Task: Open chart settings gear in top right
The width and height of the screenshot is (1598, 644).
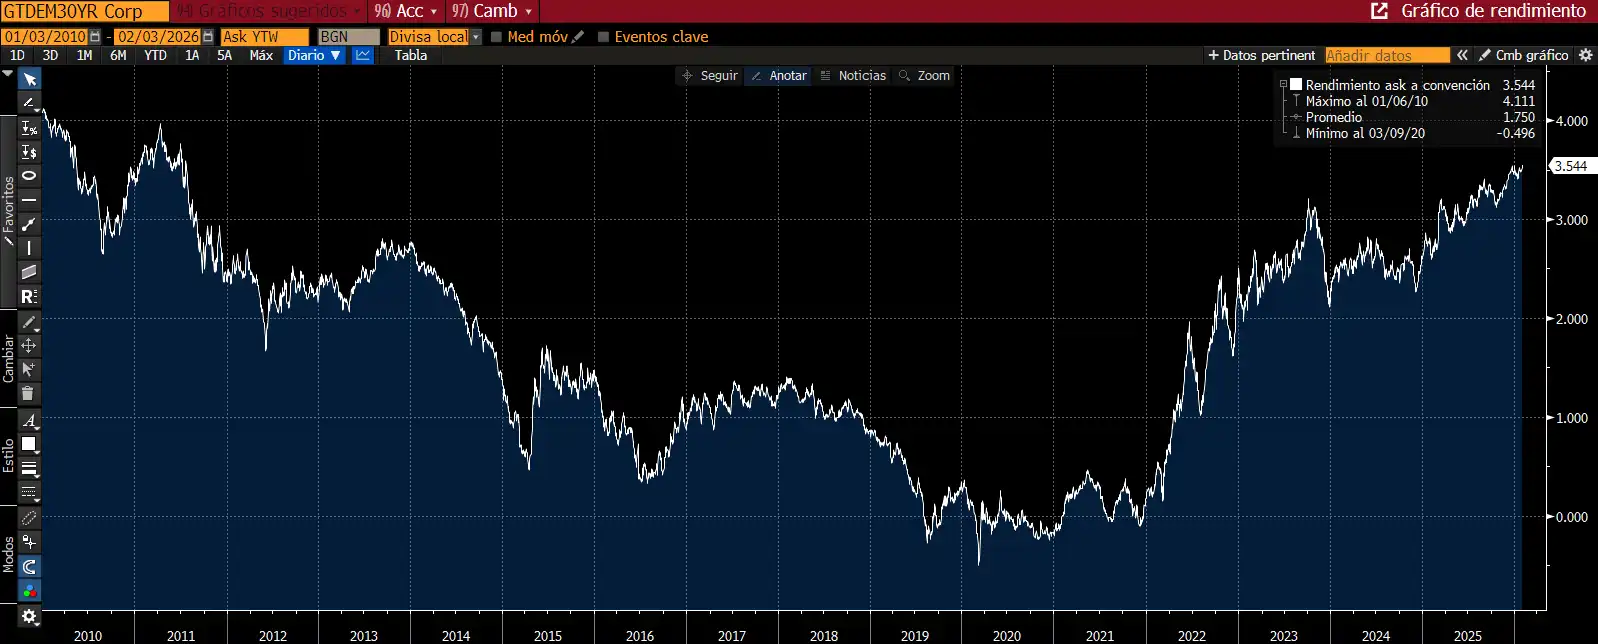Action: [x=1585, y=56]
